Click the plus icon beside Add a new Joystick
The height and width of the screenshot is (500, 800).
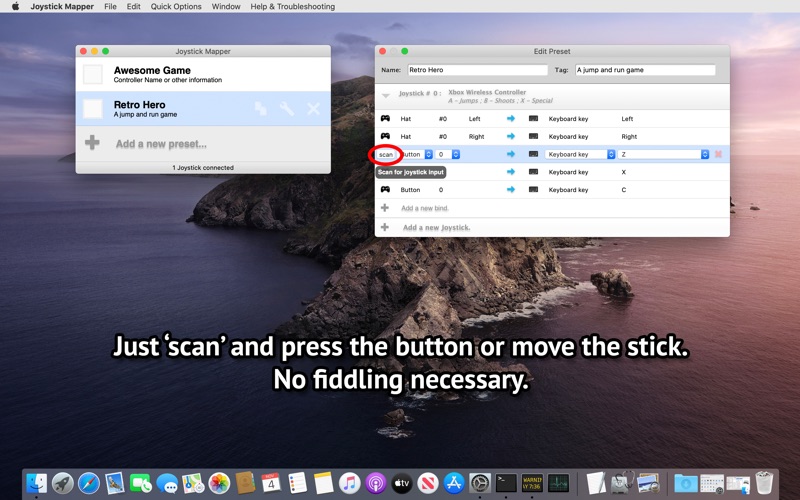(385, 227)
